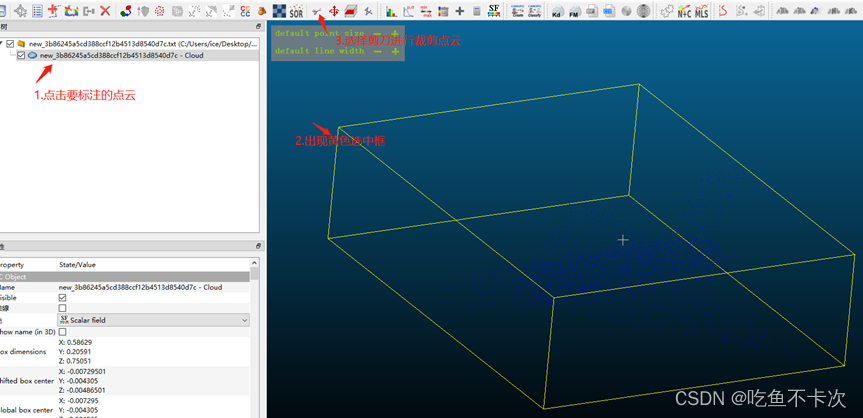Click the red cross polyline picking icon
Screen dimensions: 863x418
[x=54, y=10]
